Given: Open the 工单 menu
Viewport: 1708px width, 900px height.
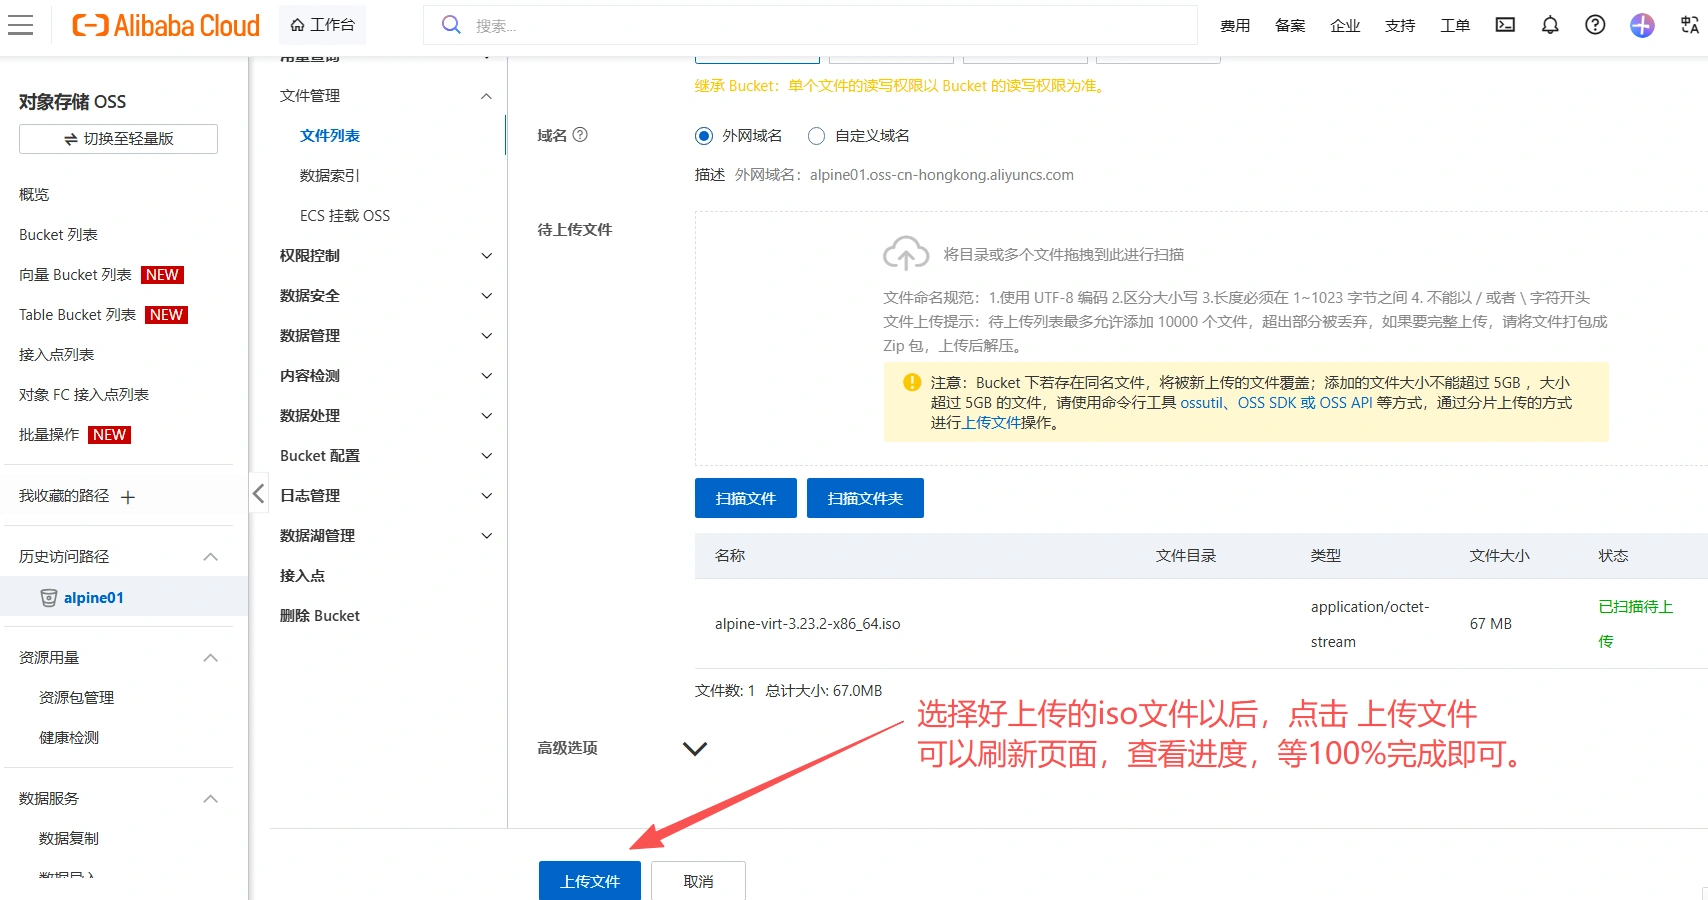Looking at the screenshot, I should [1455, 25].
